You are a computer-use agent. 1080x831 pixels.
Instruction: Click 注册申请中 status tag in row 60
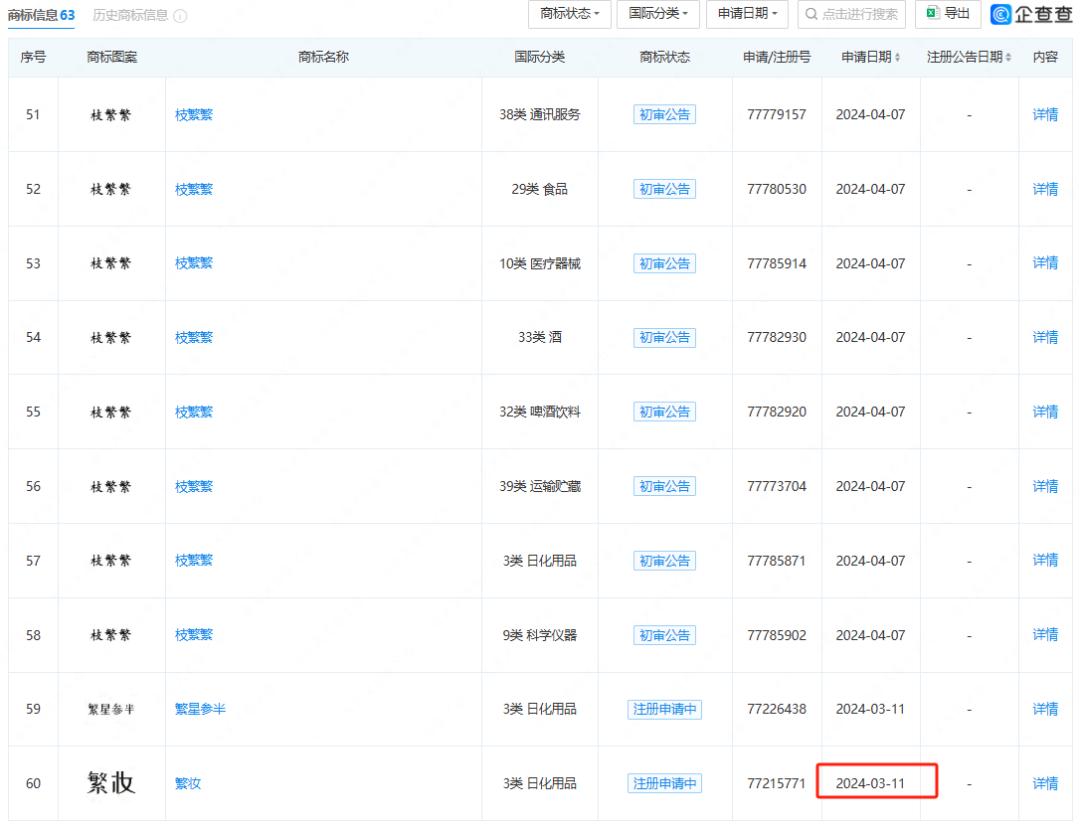point(664,783)
